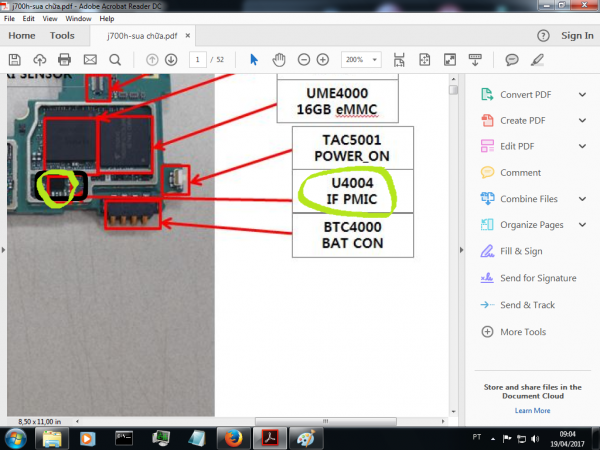600x450 pixels.
Task: Open the read mode toolbar icon
Action: [475, 60]
